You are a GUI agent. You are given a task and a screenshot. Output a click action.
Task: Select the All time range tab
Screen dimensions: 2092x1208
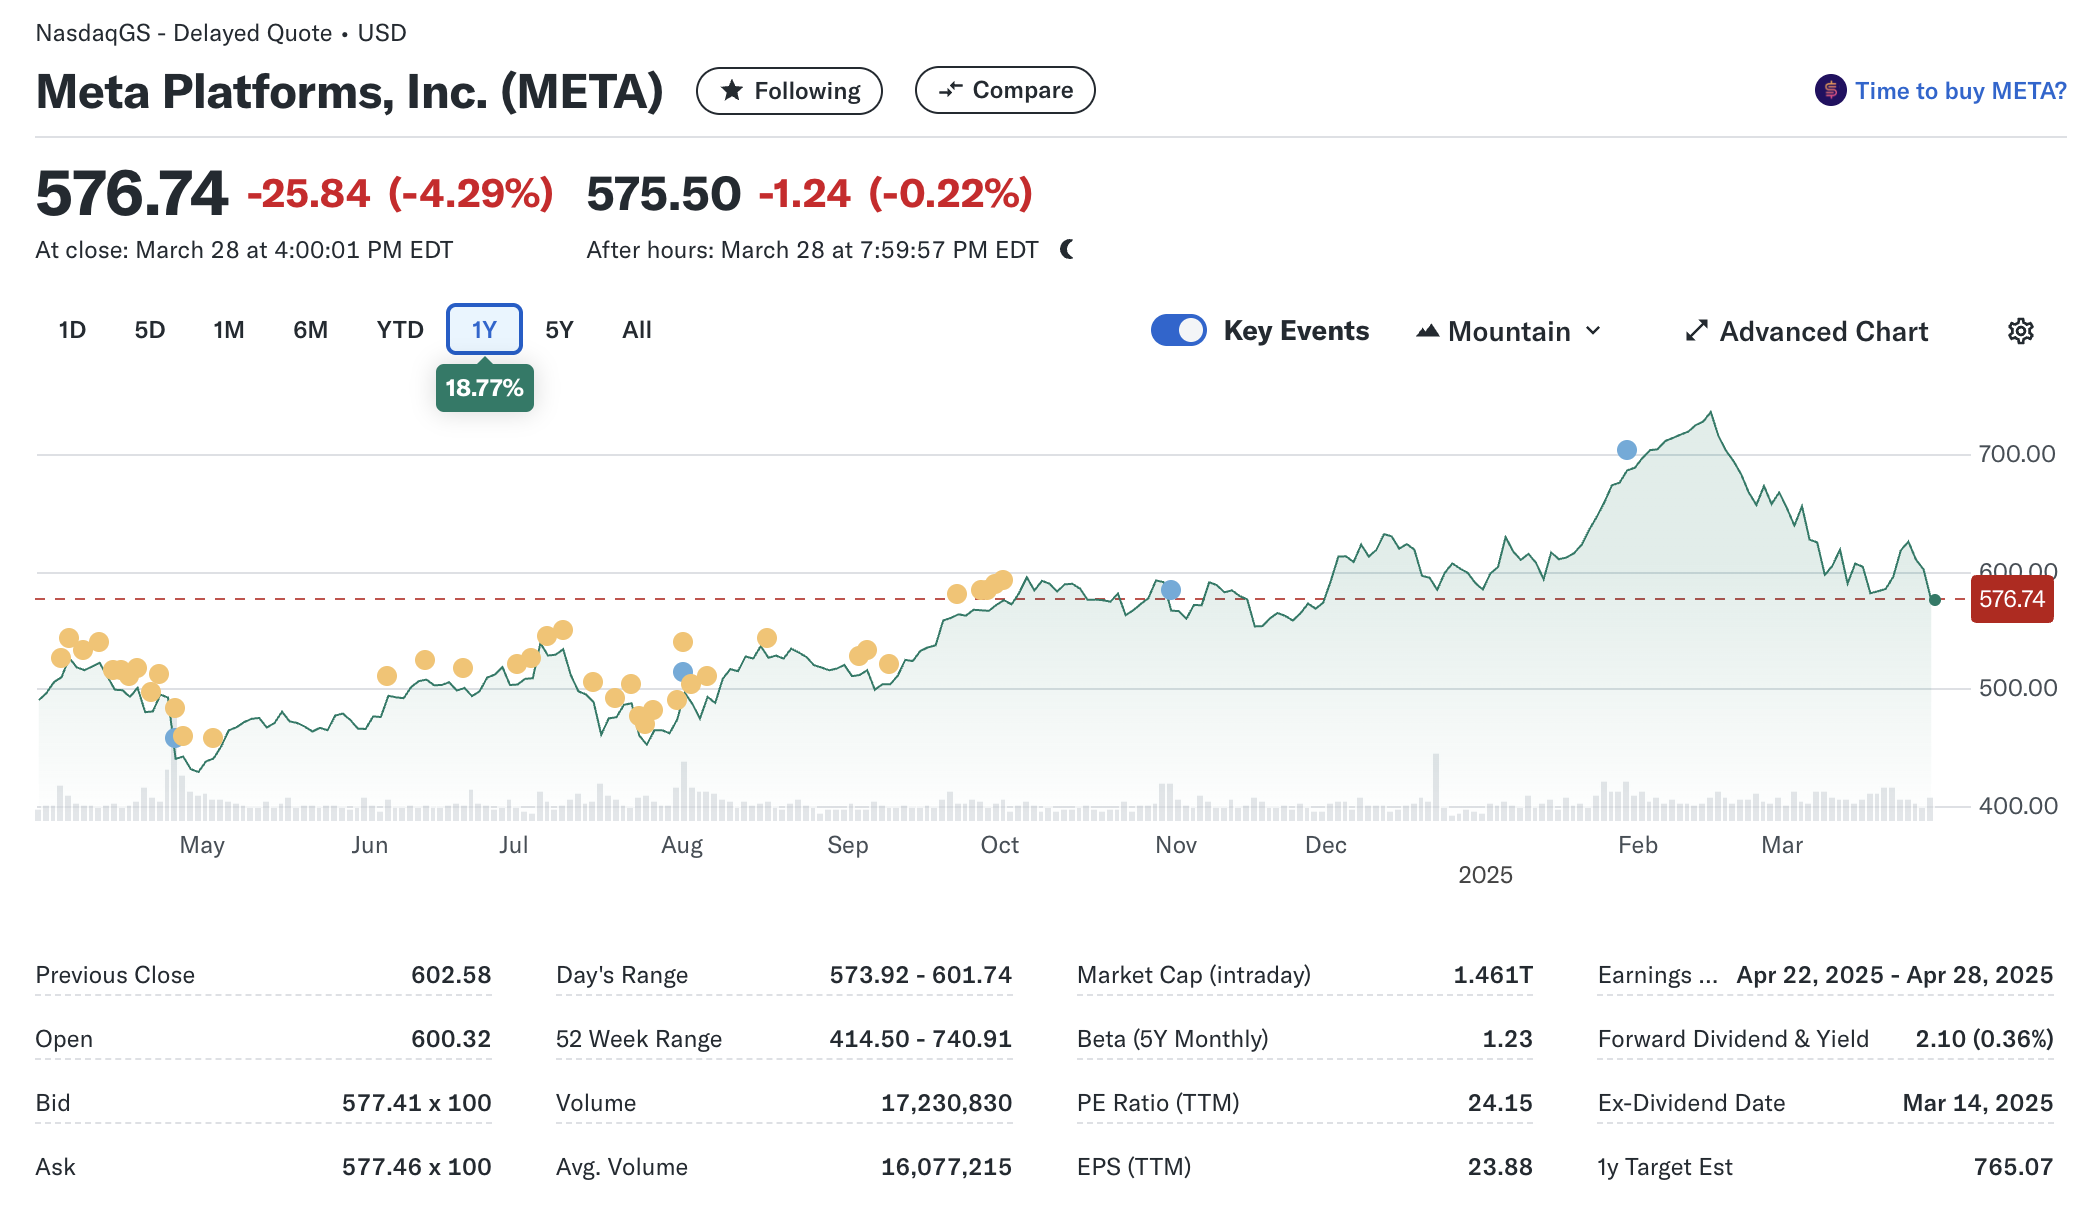(x=636, y=330)
